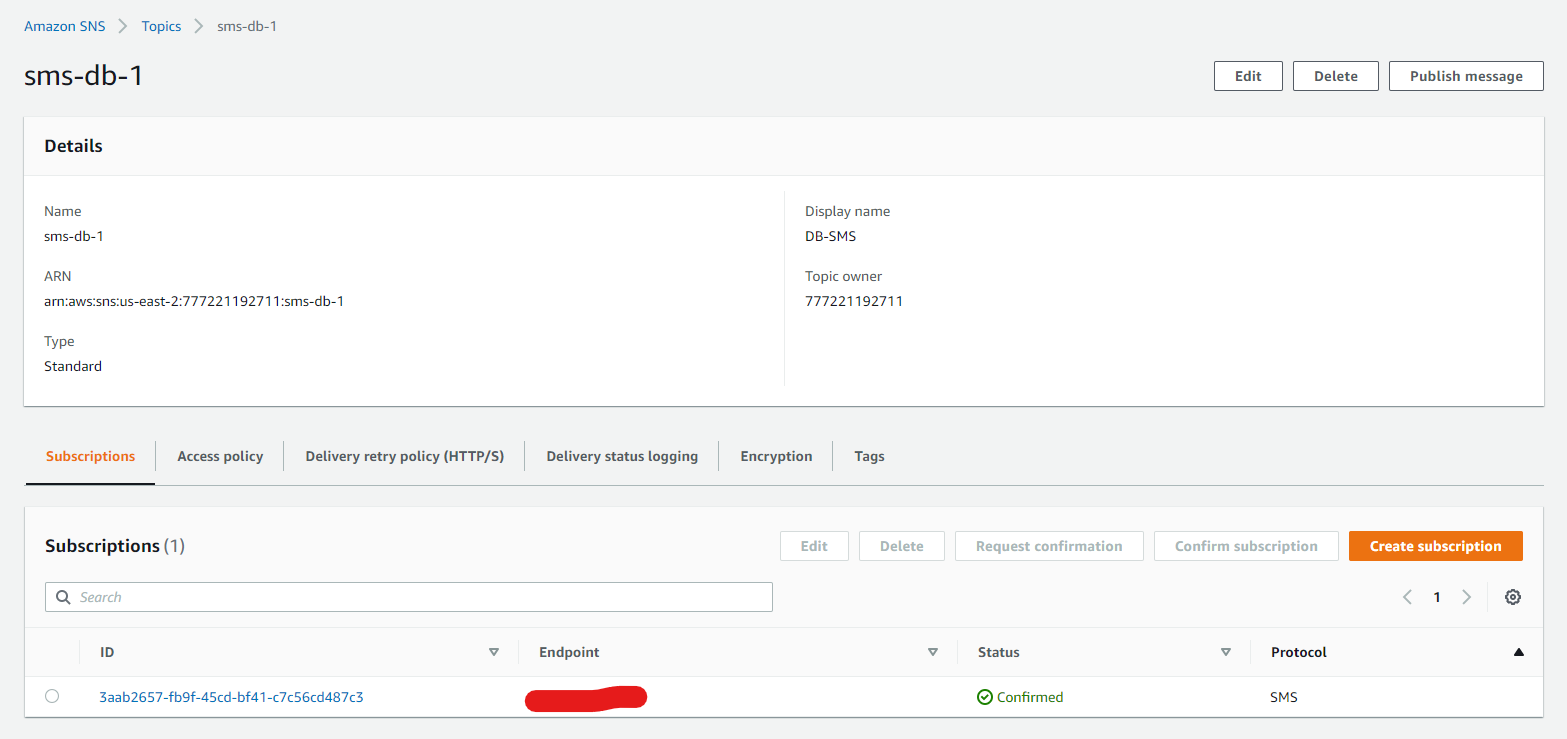Select the subscription row radio button
The image size is (1567, 739).
coord(52,696)
